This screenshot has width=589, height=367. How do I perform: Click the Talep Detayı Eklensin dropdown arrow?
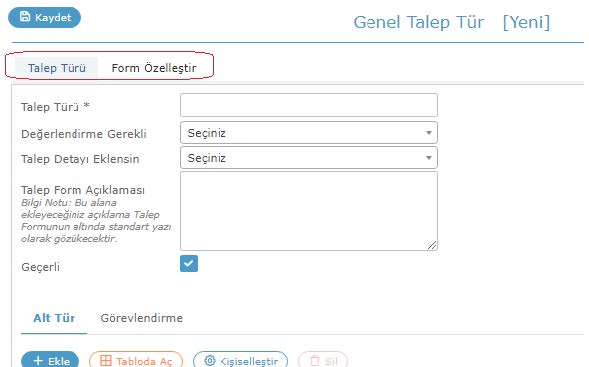[429, 158]
